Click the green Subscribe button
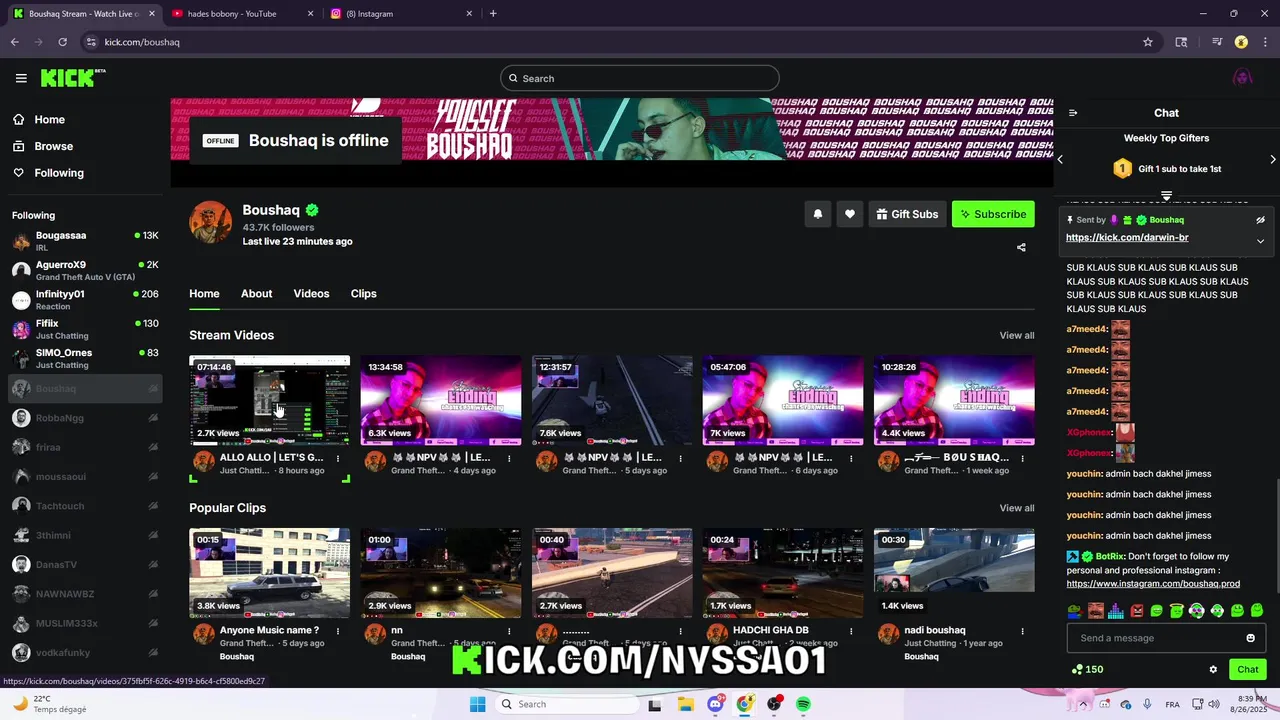 click(993, 214)
